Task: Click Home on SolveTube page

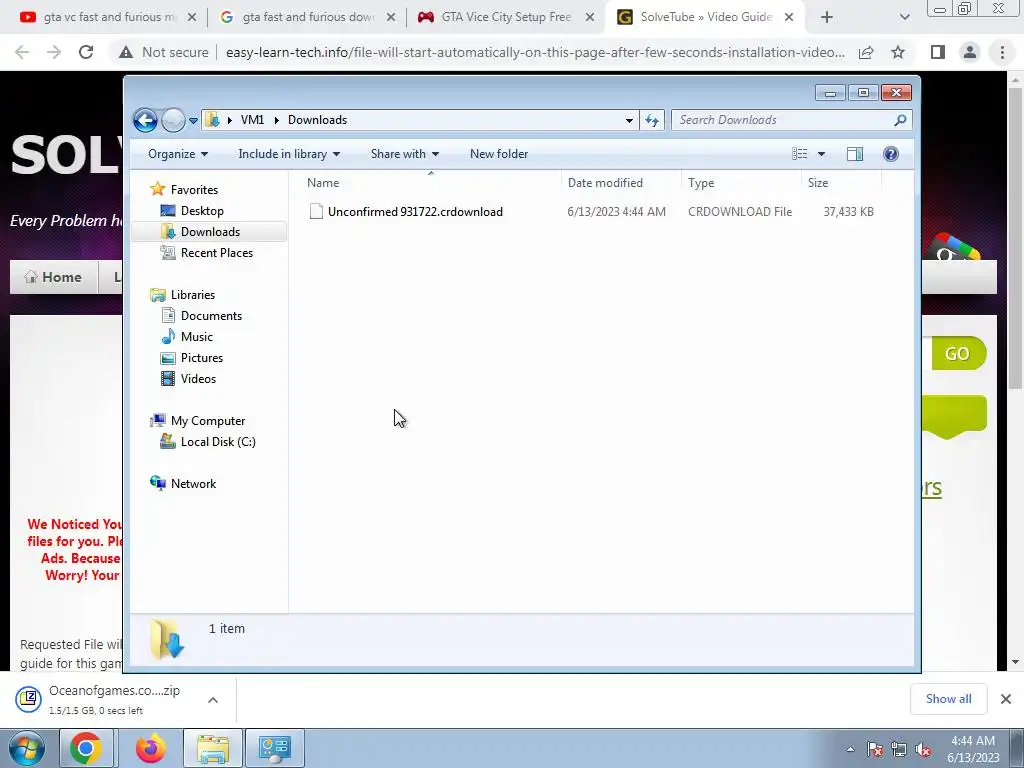Action: click(54, 277)
